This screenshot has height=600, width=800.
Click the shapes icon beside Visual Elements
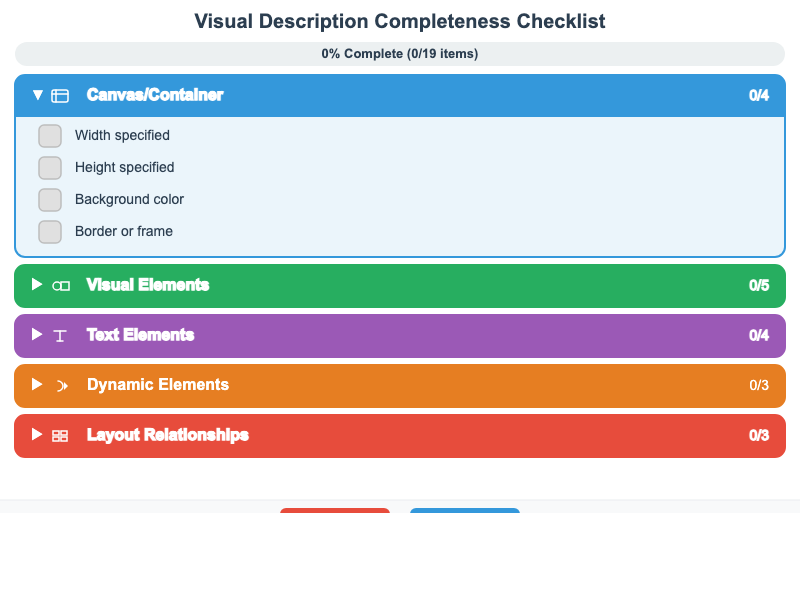(x=61, y=285)
